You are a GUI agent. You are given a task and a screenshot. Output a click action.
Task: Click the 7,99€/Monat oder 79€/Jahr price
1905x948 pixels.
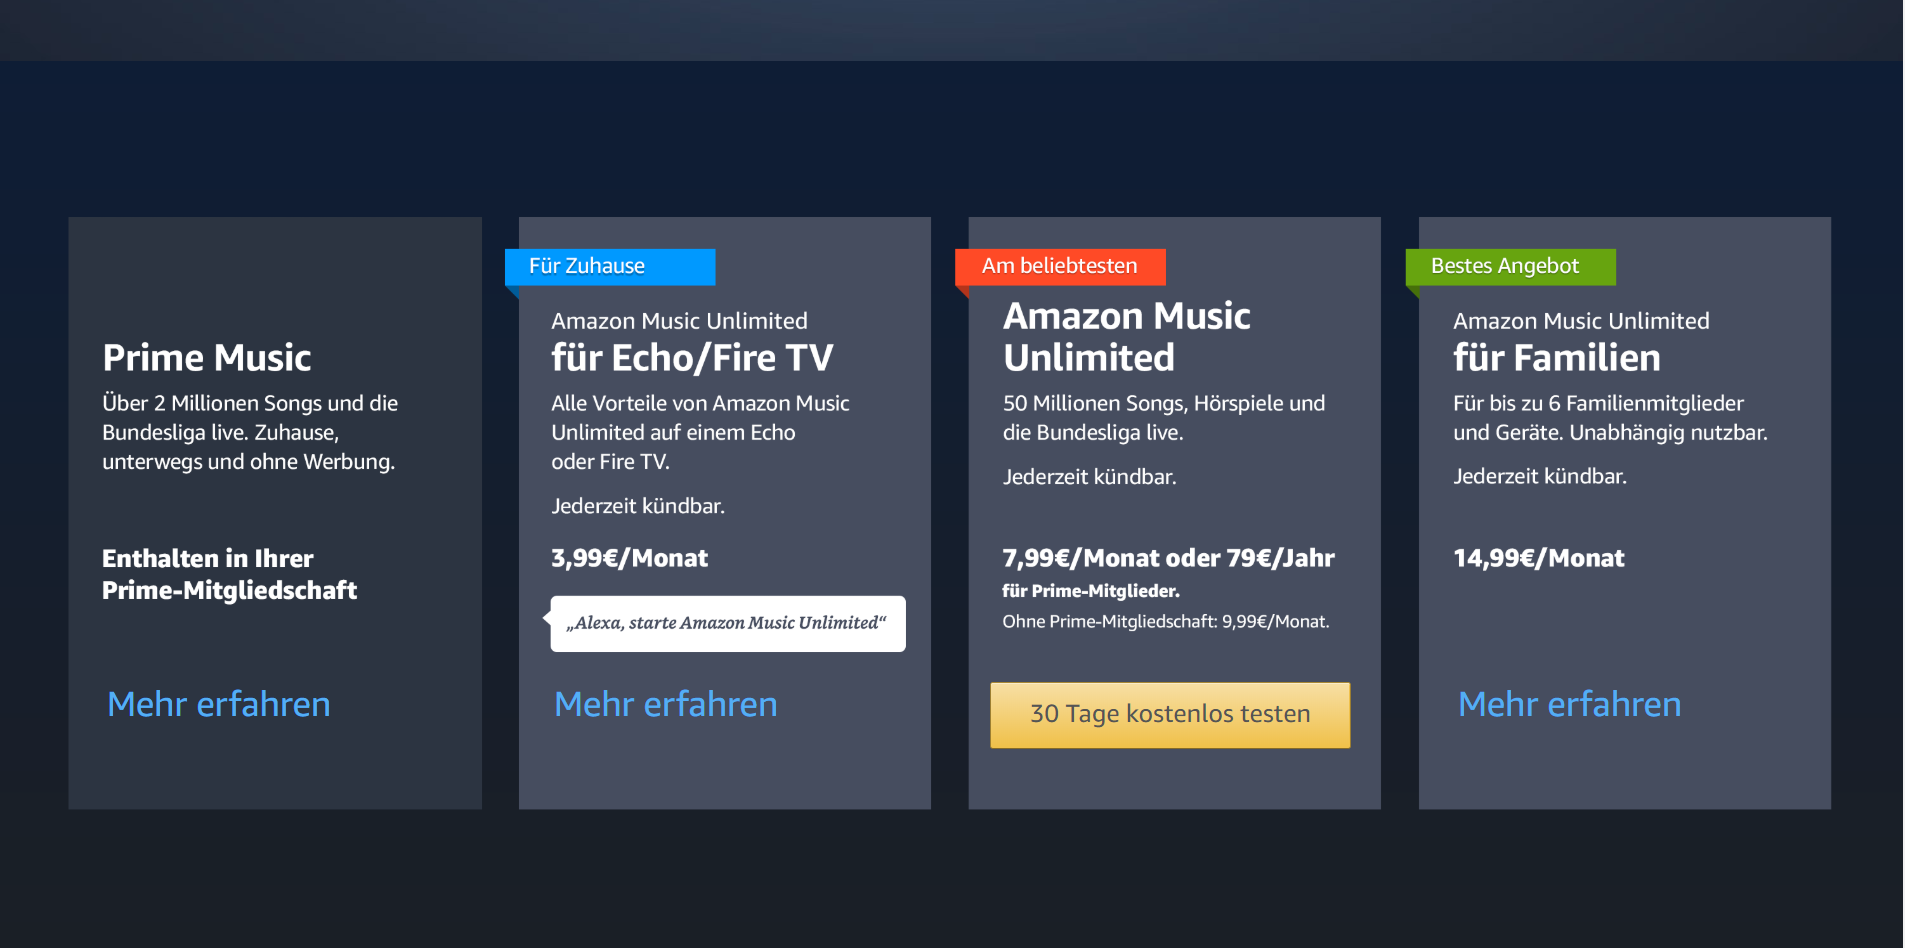[1169, 558]
